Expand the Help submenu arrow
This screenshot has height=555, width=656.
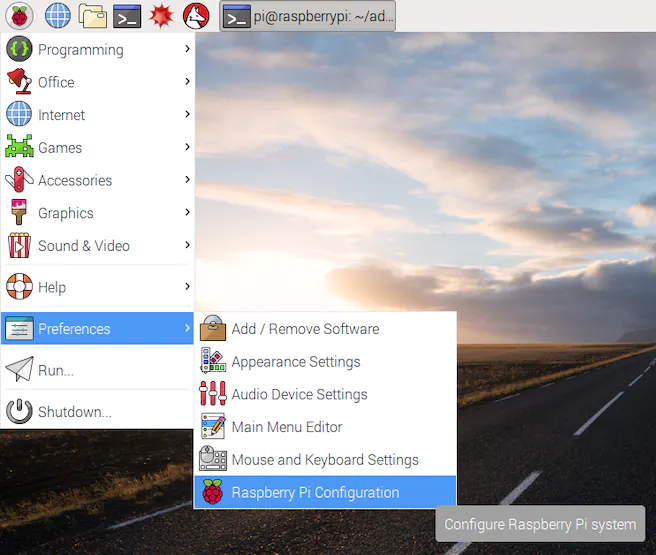[187, 286]
